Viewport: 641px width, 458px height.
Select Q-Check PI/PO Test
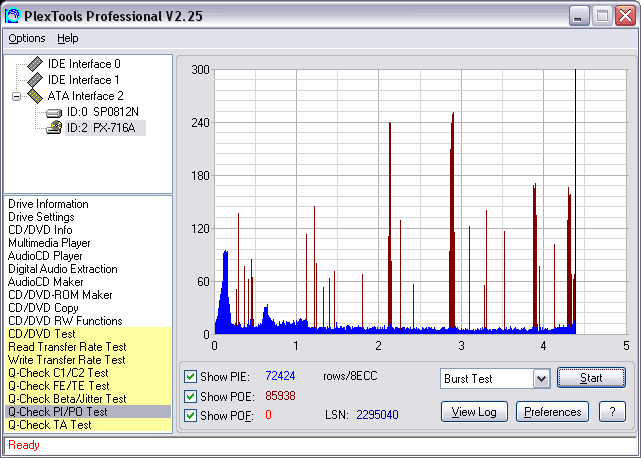(x=88, y=412)
